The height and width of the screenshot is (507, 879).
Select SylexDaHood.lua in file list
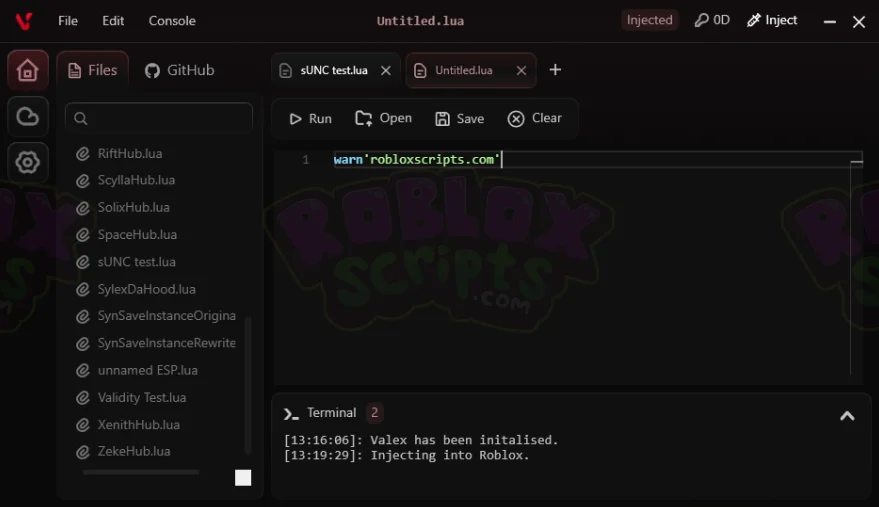(x=146, y=289)
